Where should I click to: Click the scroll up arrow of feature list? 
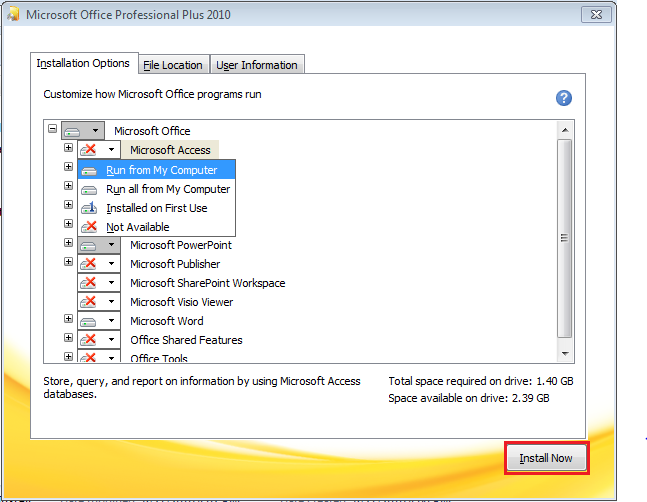point(565,130)
